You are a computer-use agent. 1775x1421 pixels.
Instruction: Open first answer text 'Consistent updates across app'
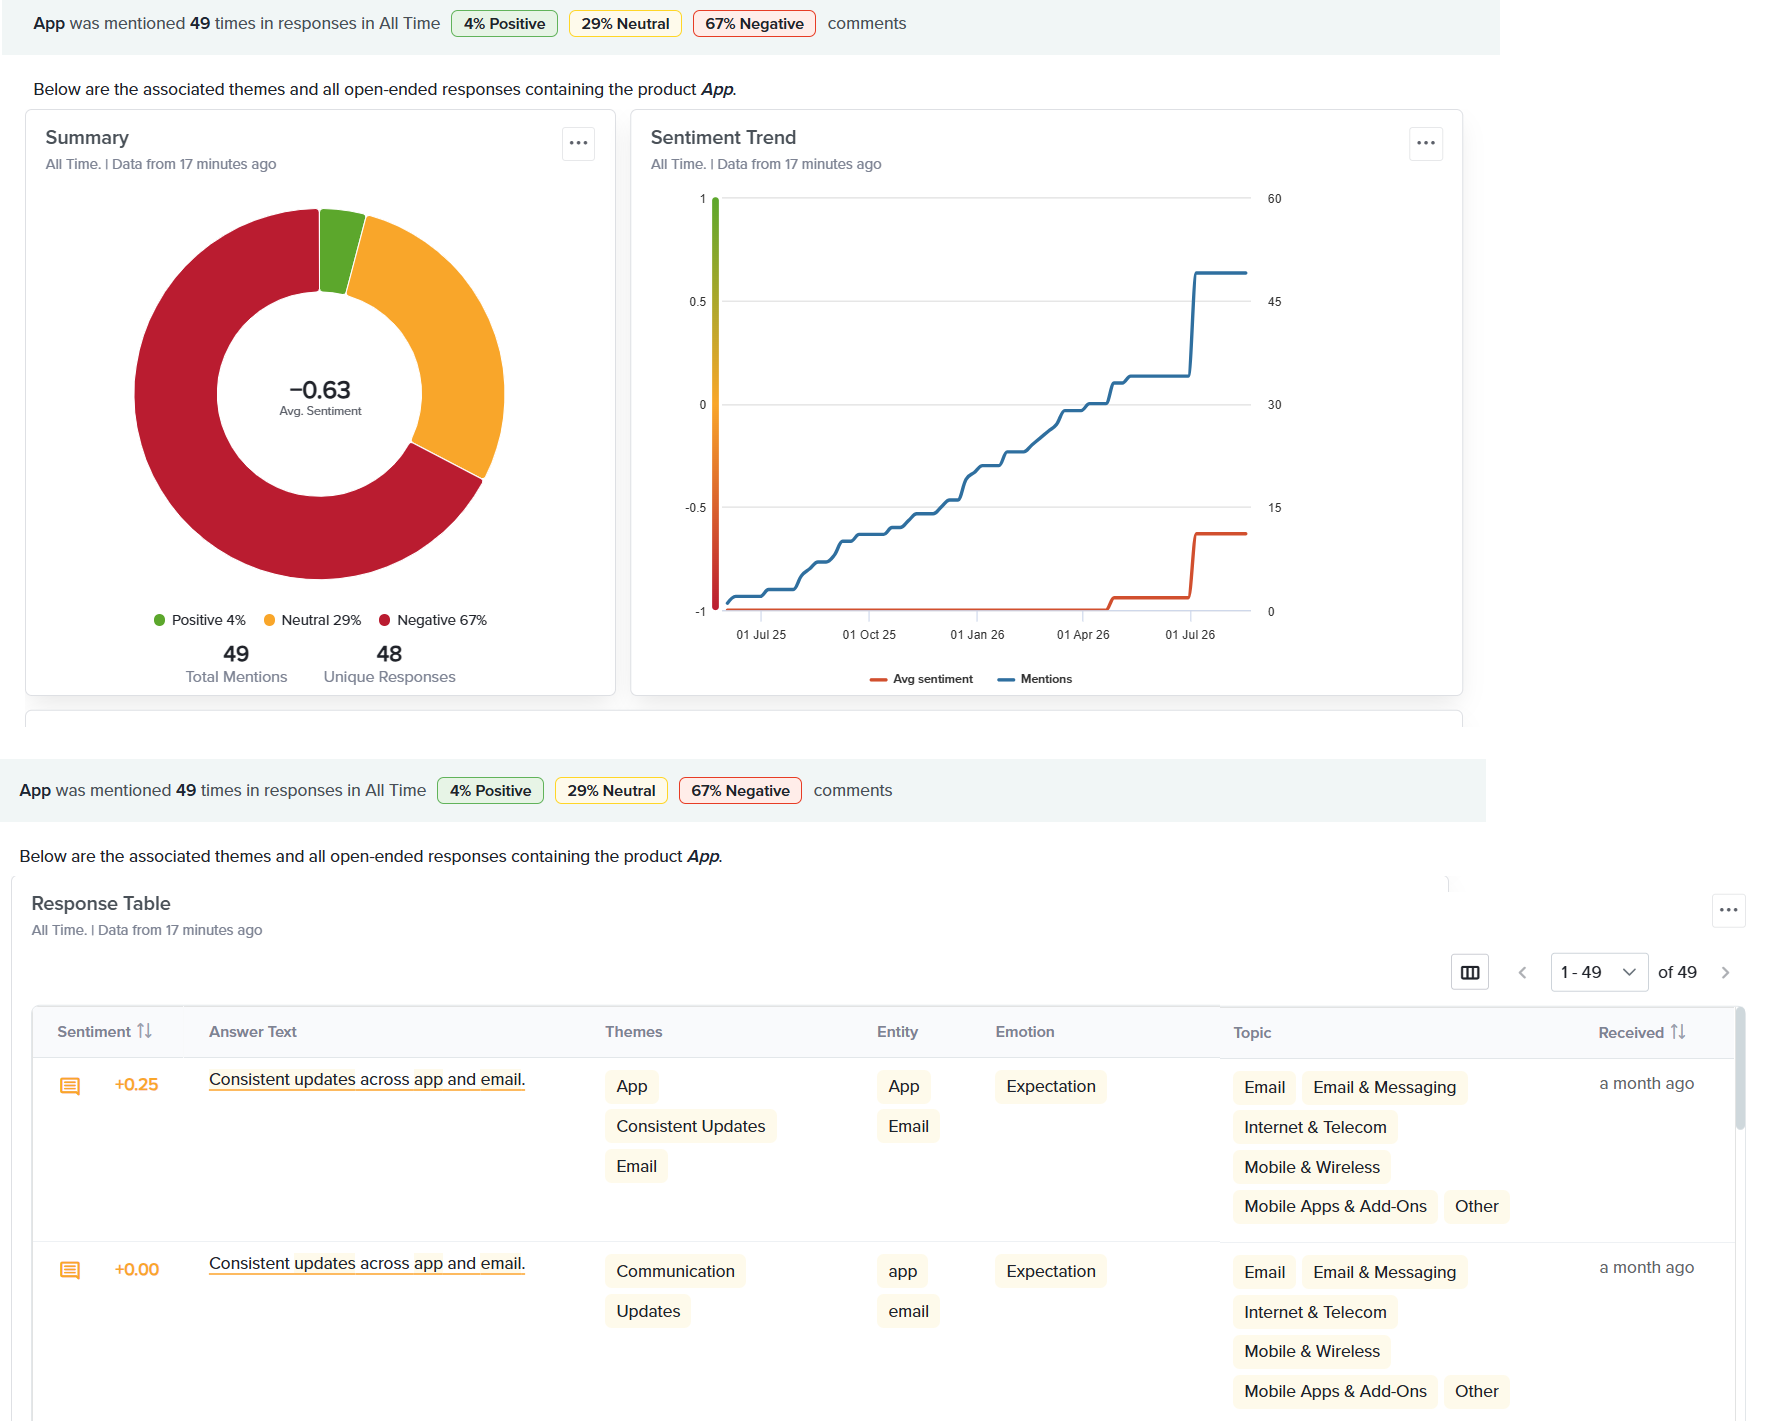367,1079
